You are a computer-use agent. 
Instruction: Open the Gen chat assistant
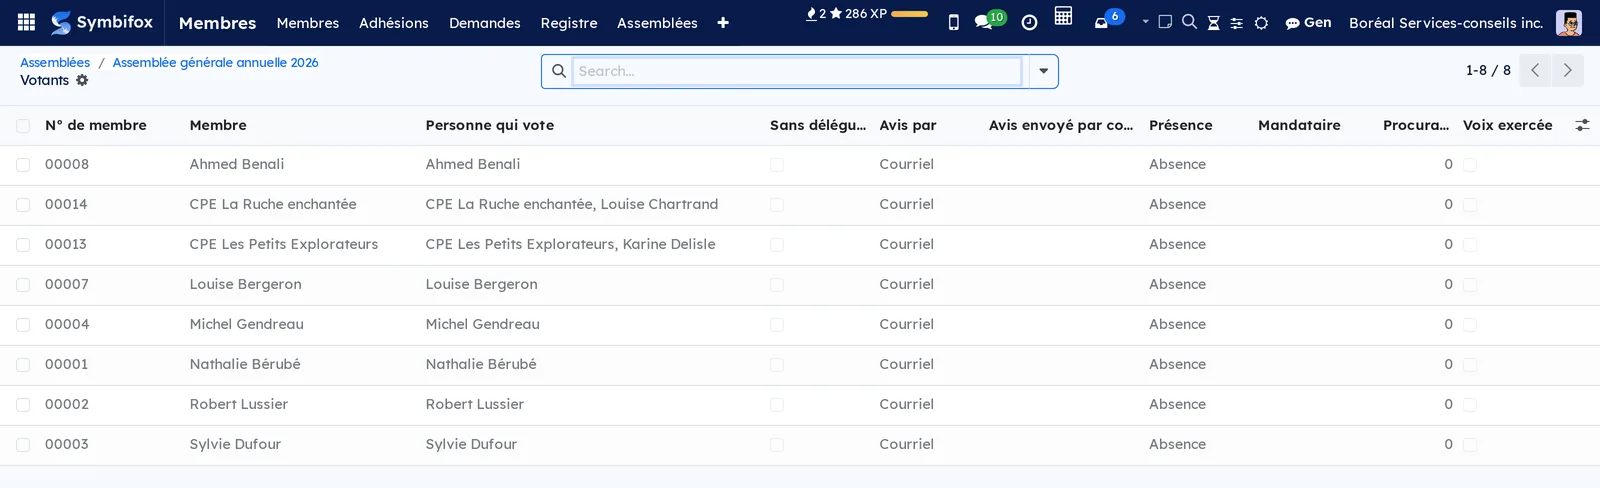(x=1308, y=22)
